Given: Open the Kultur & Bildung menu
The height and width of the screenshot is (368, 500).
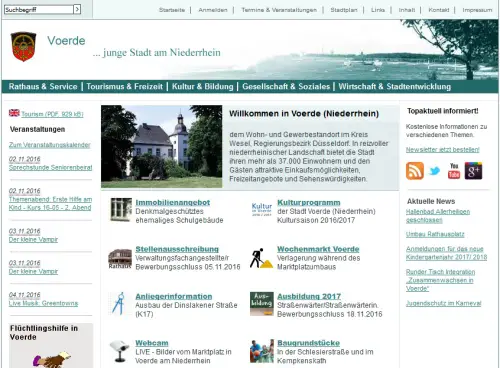Looking at the screenshot, I should coord(203,87).
